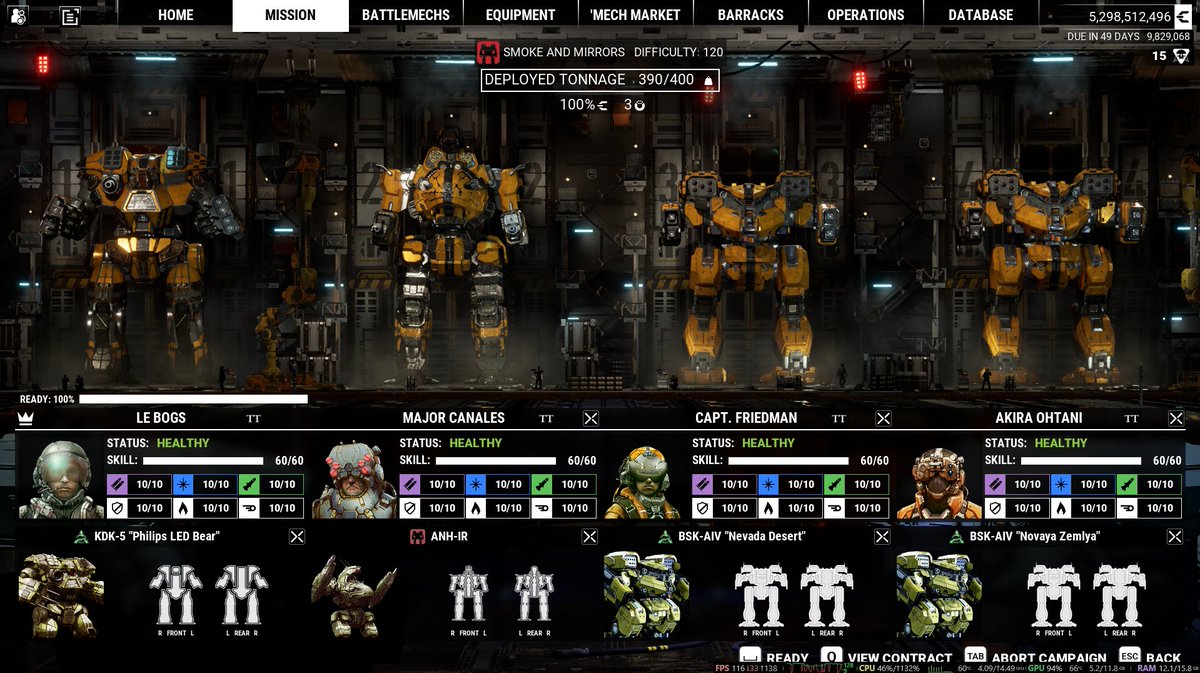
Task: Select the Nevada Desert mech thumbnail
Action: [646, 593]
